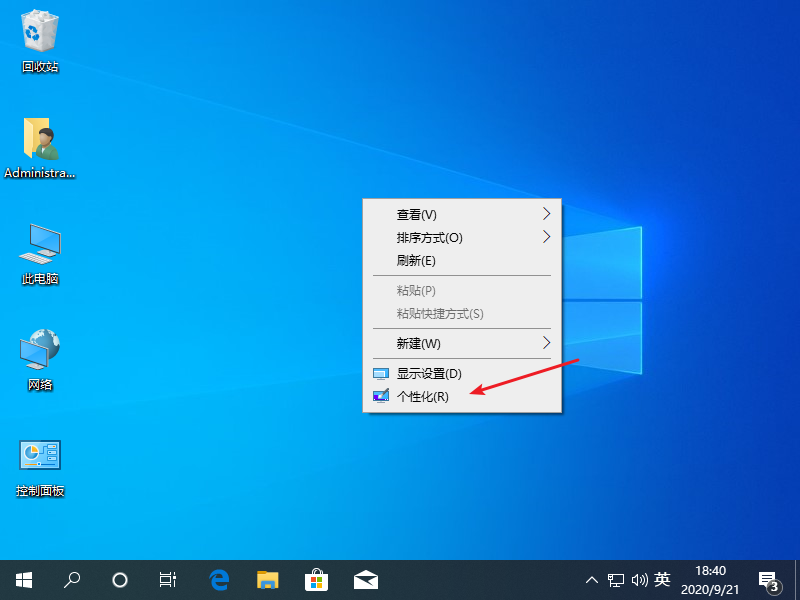800x600 pixels.
Task: Open Task View in the taskbar
Action: click(x=167, y=579)
